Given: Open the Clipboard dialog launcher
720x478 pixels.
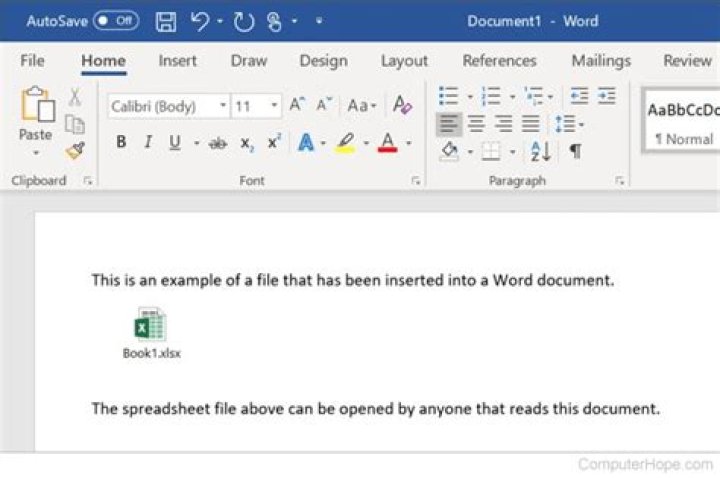Looking at the screenshot, I should pyautogui.click(x=88, y=181).
